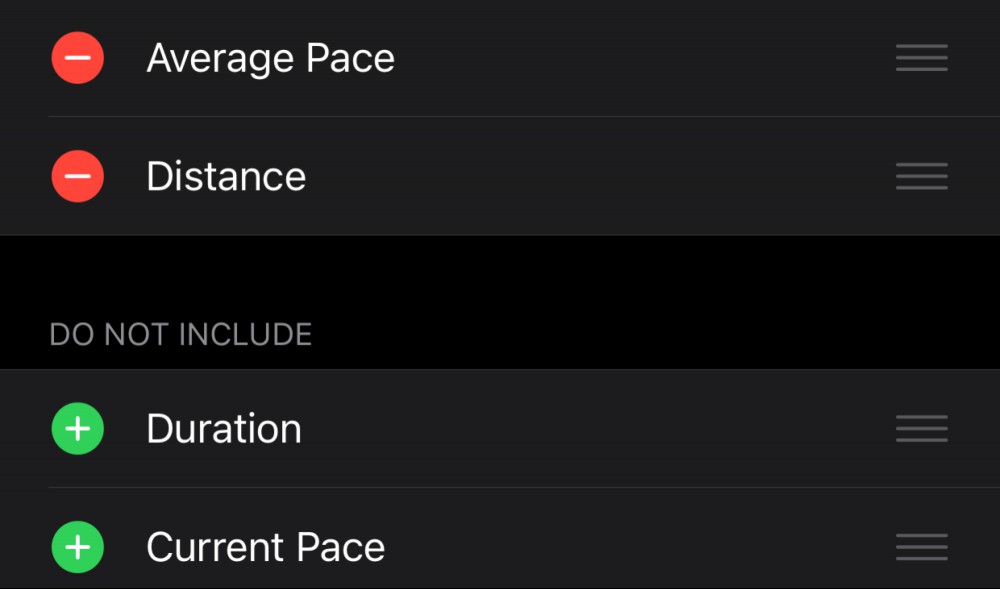The height and width of the screenshot is (589, 1000).
Task: Select the Average Pace metric label
Action: pyautogui.click(x=270, y=59)
